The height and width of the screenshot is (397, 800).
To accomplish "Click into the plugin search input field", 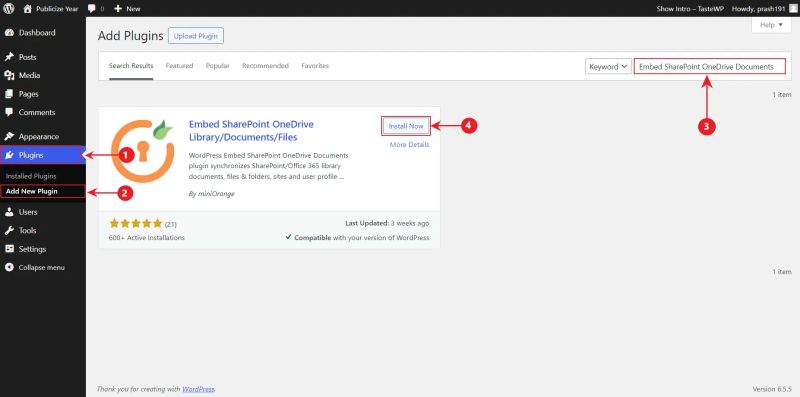I will click(x=710, y=67).
